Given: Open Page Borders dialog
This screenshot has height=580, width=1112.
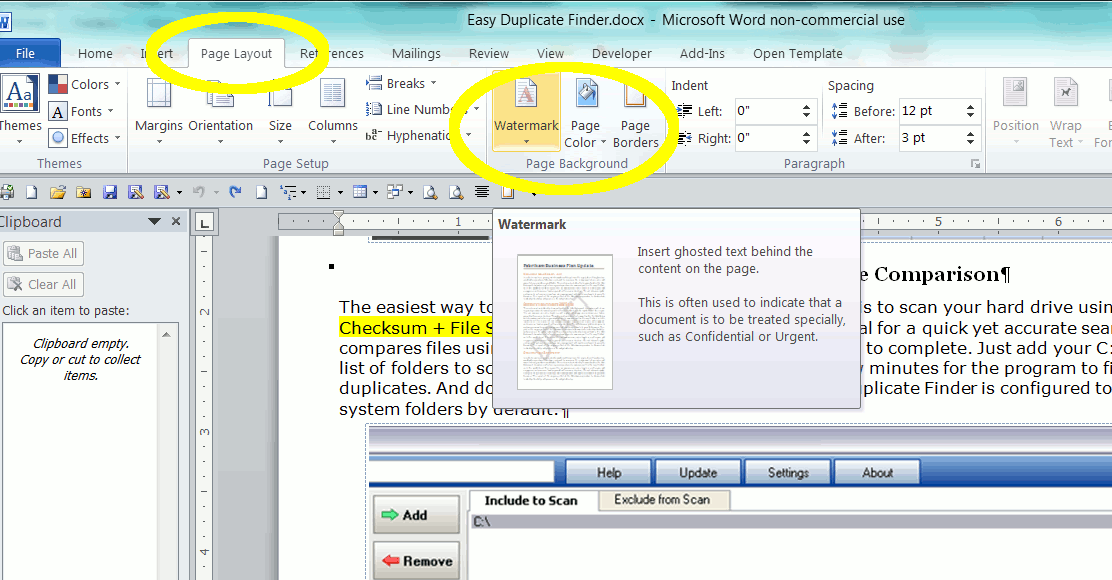Looking at the screenshot, I should click(635, 113).
